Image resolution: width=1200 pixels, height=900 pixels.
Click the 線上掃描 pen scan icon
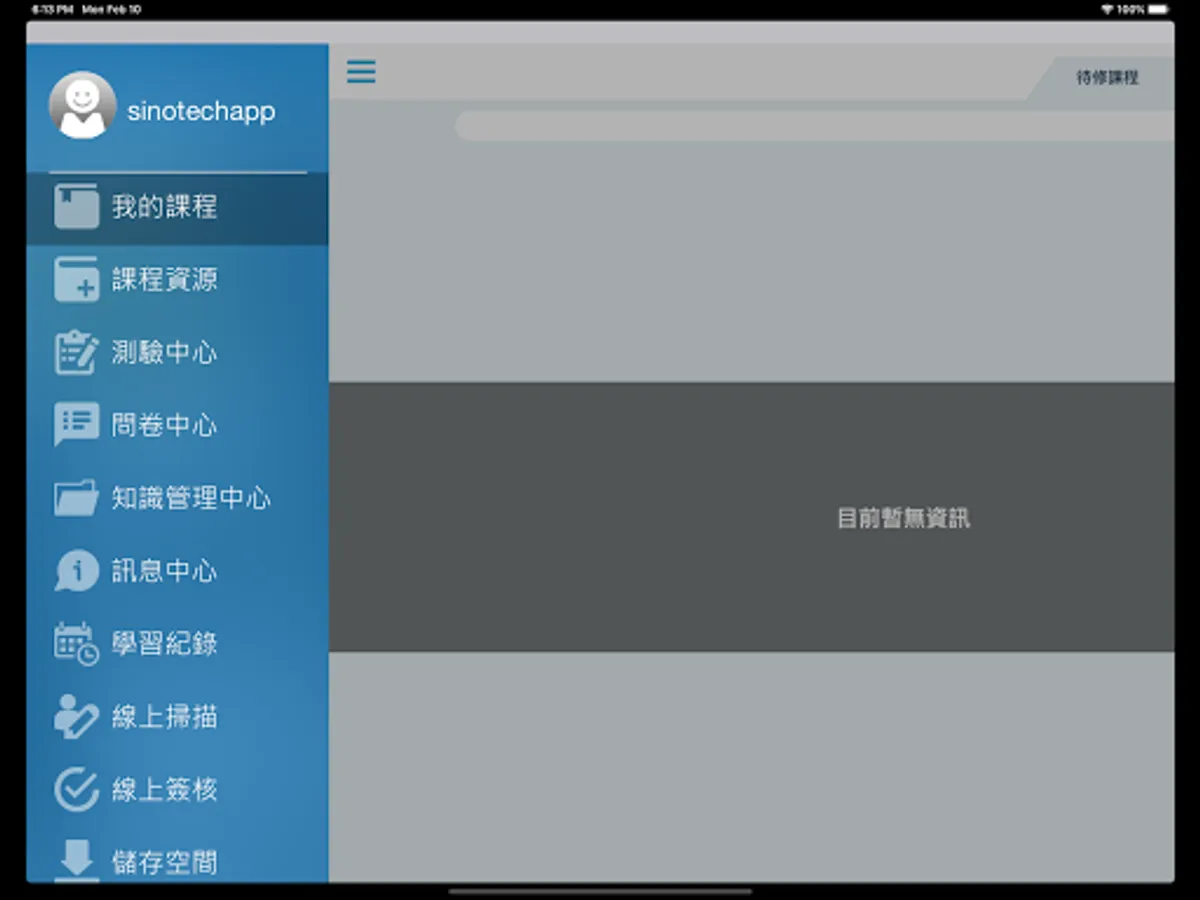point(76,716)
